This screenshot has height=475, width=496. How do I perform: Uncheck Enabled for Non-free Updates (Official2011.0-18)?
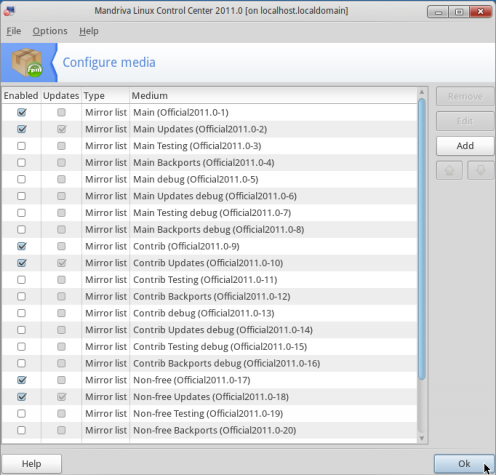click(22, 397)
